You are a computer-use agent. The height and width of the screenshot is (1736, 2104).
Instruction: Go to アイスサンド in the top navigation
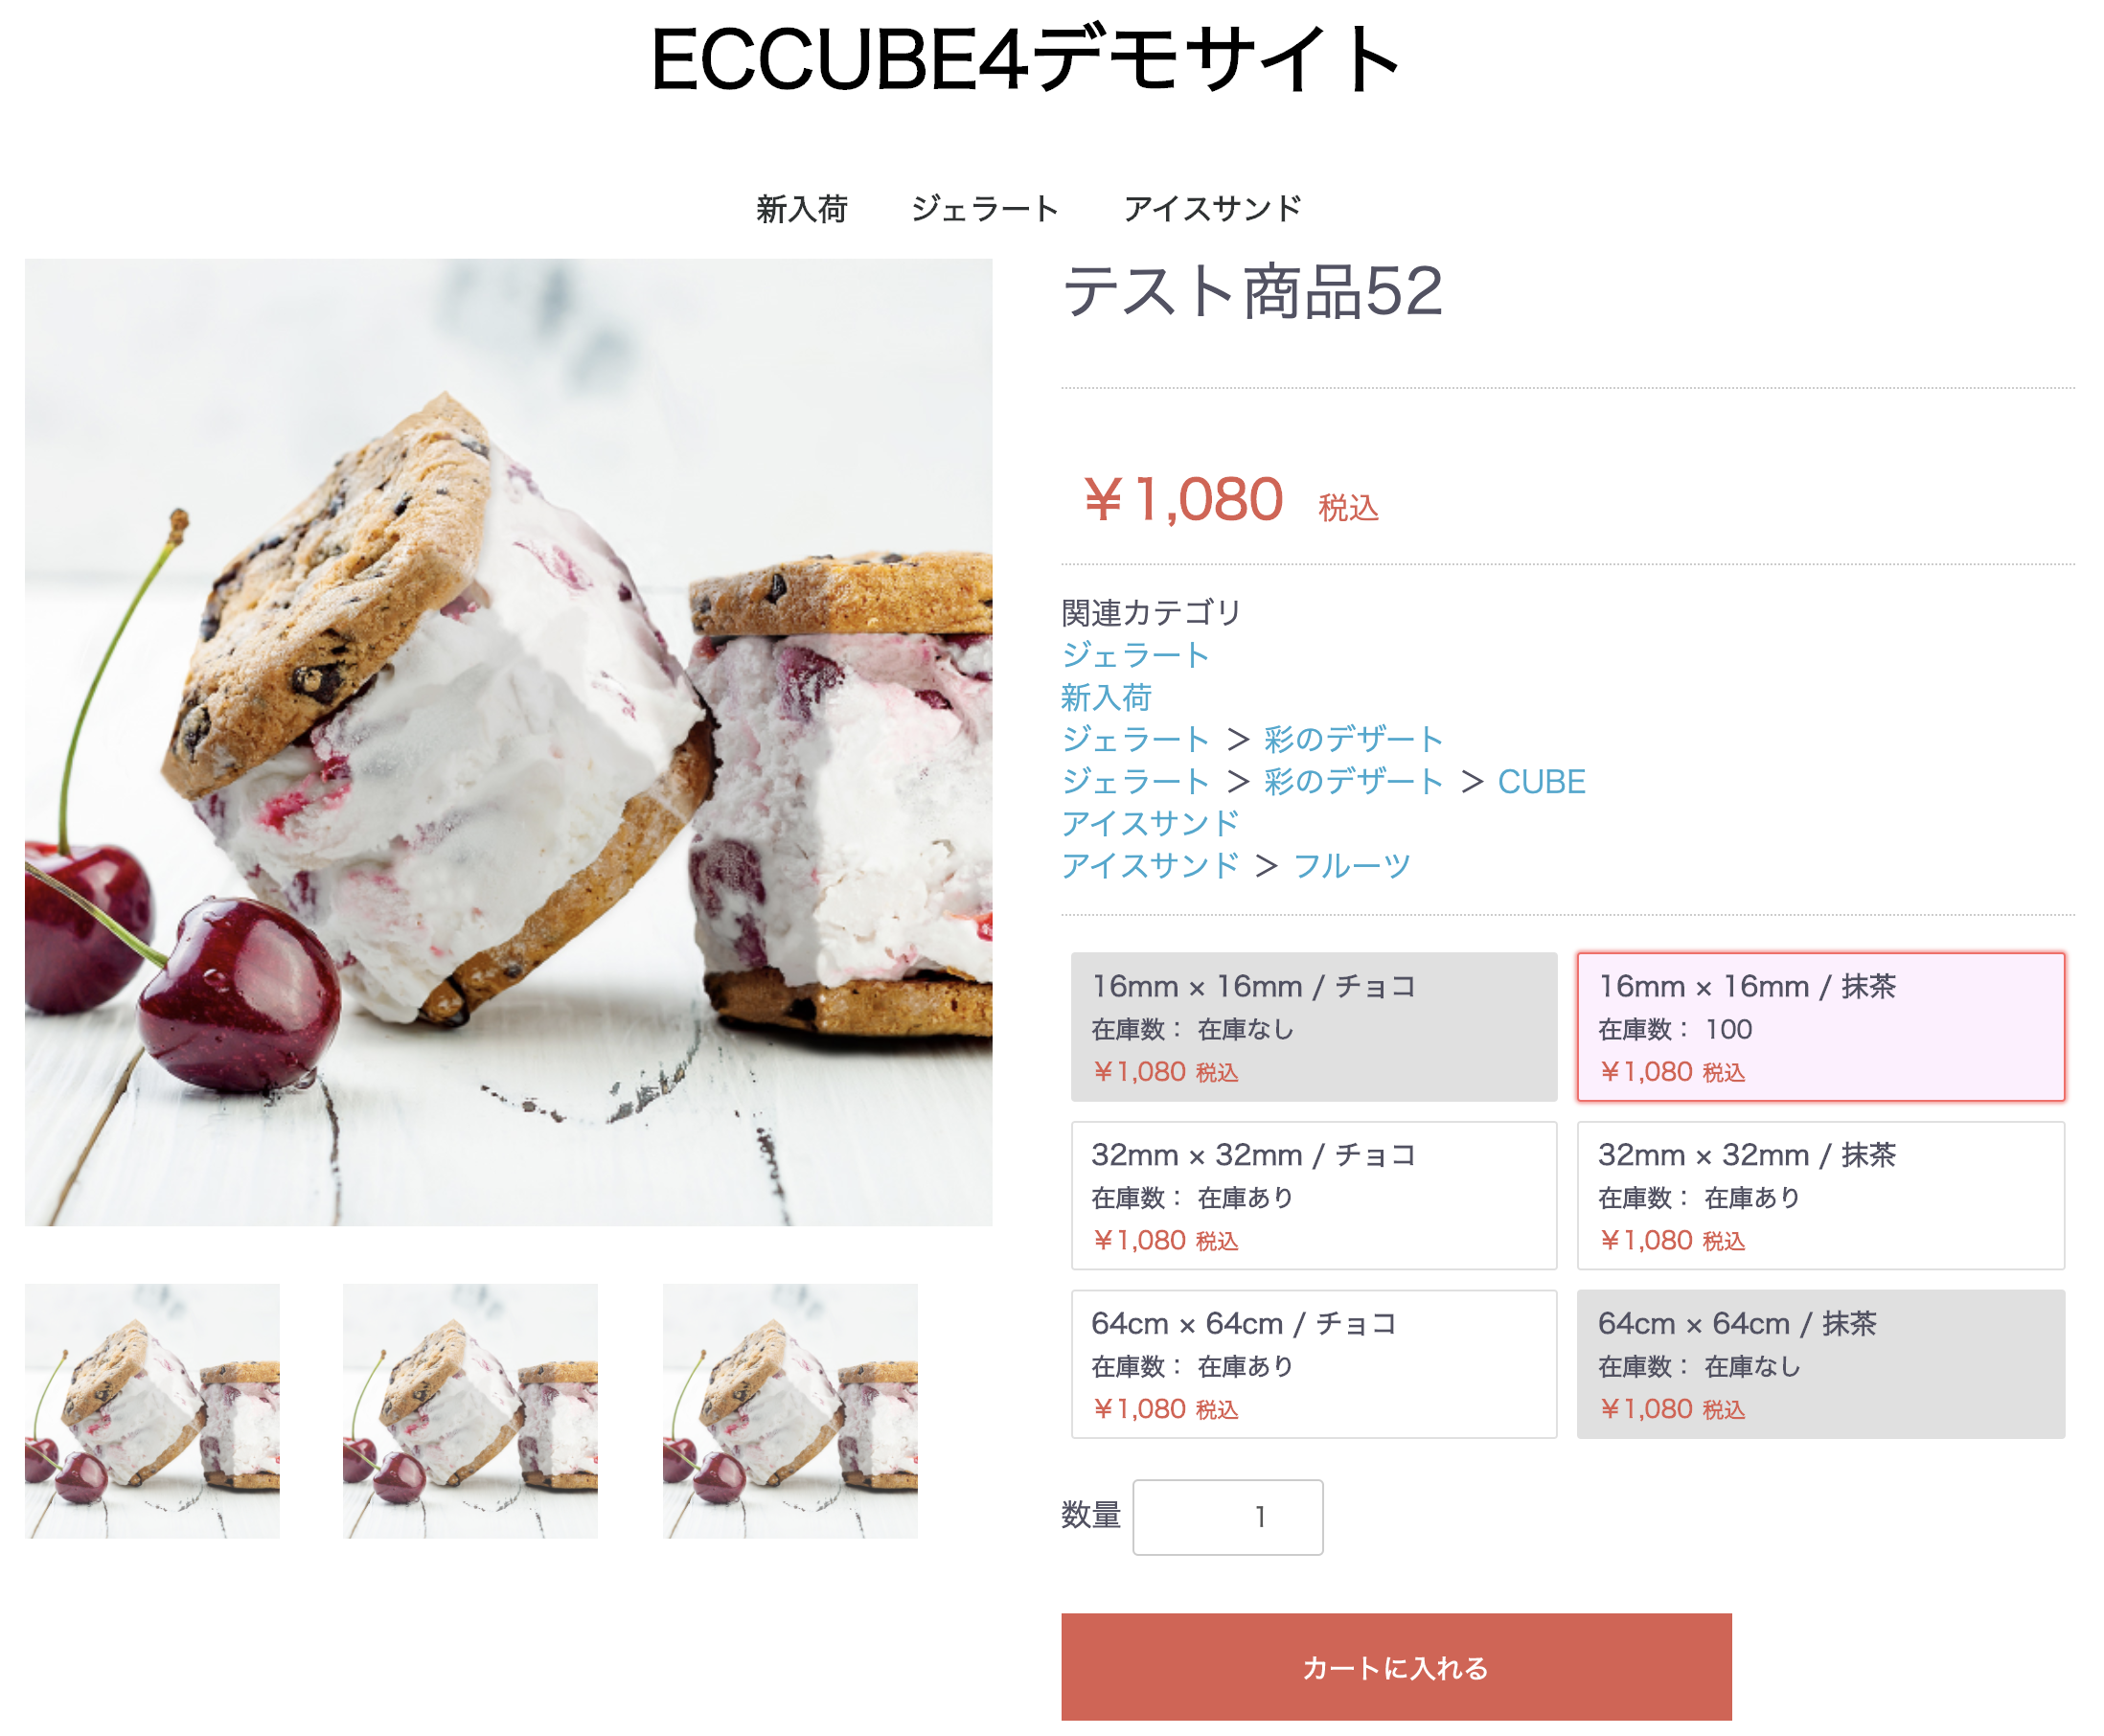(1212, 209)
